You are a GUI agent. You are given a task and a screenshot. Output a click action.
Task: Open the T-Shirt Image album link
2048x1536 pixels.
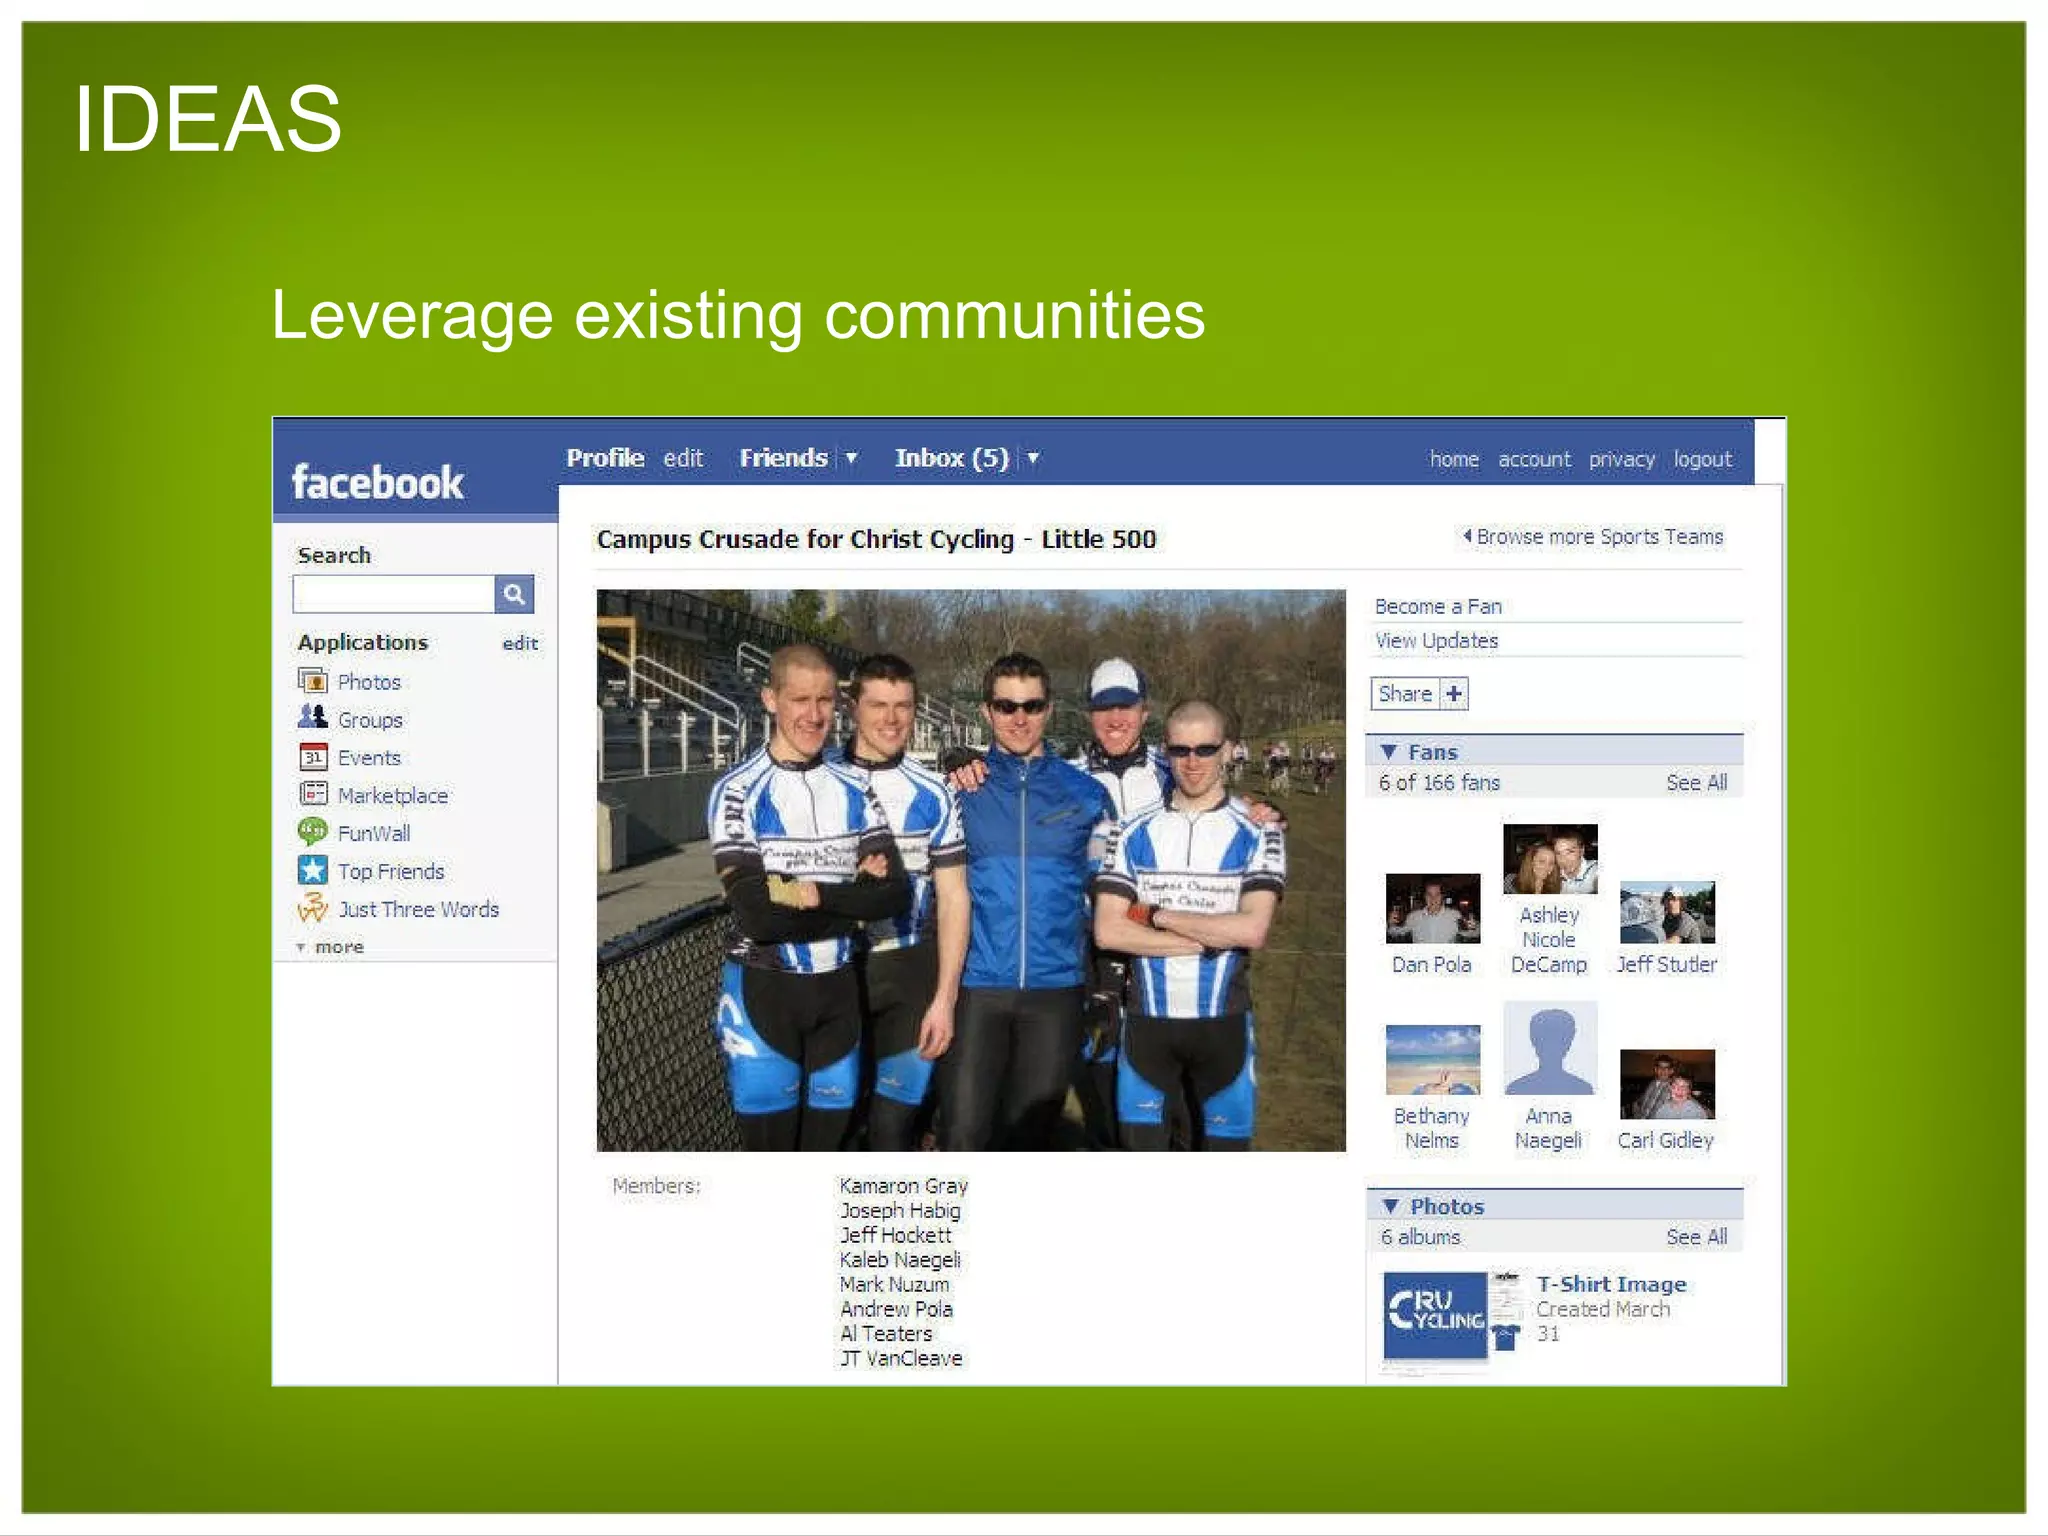tap(1611, 1284)
